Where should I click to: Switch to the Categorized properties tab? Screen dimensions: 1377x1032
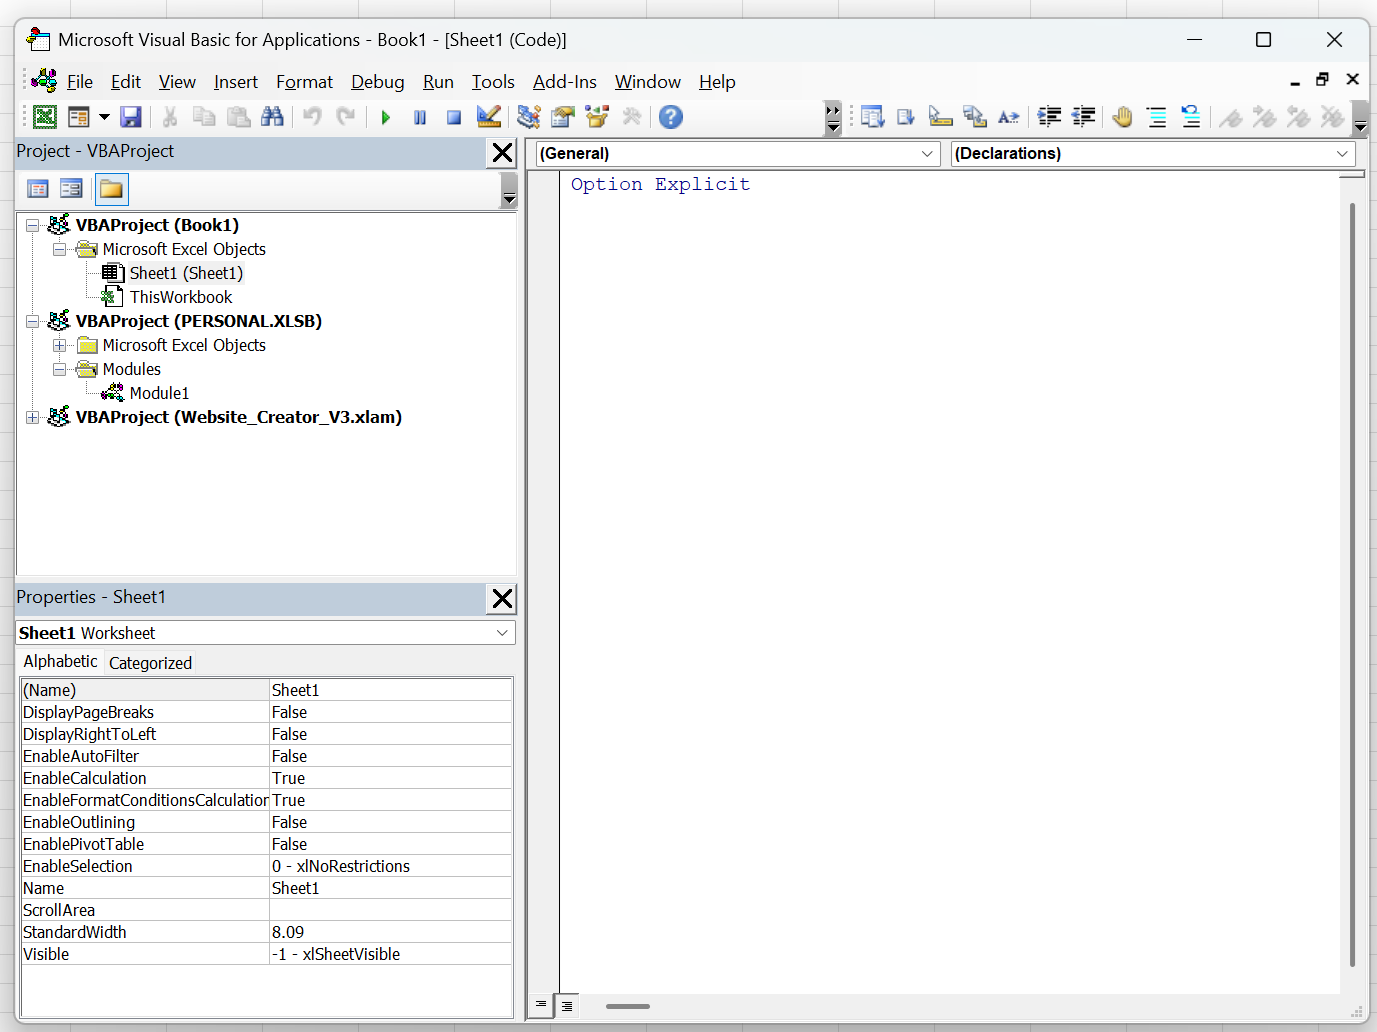150,663
